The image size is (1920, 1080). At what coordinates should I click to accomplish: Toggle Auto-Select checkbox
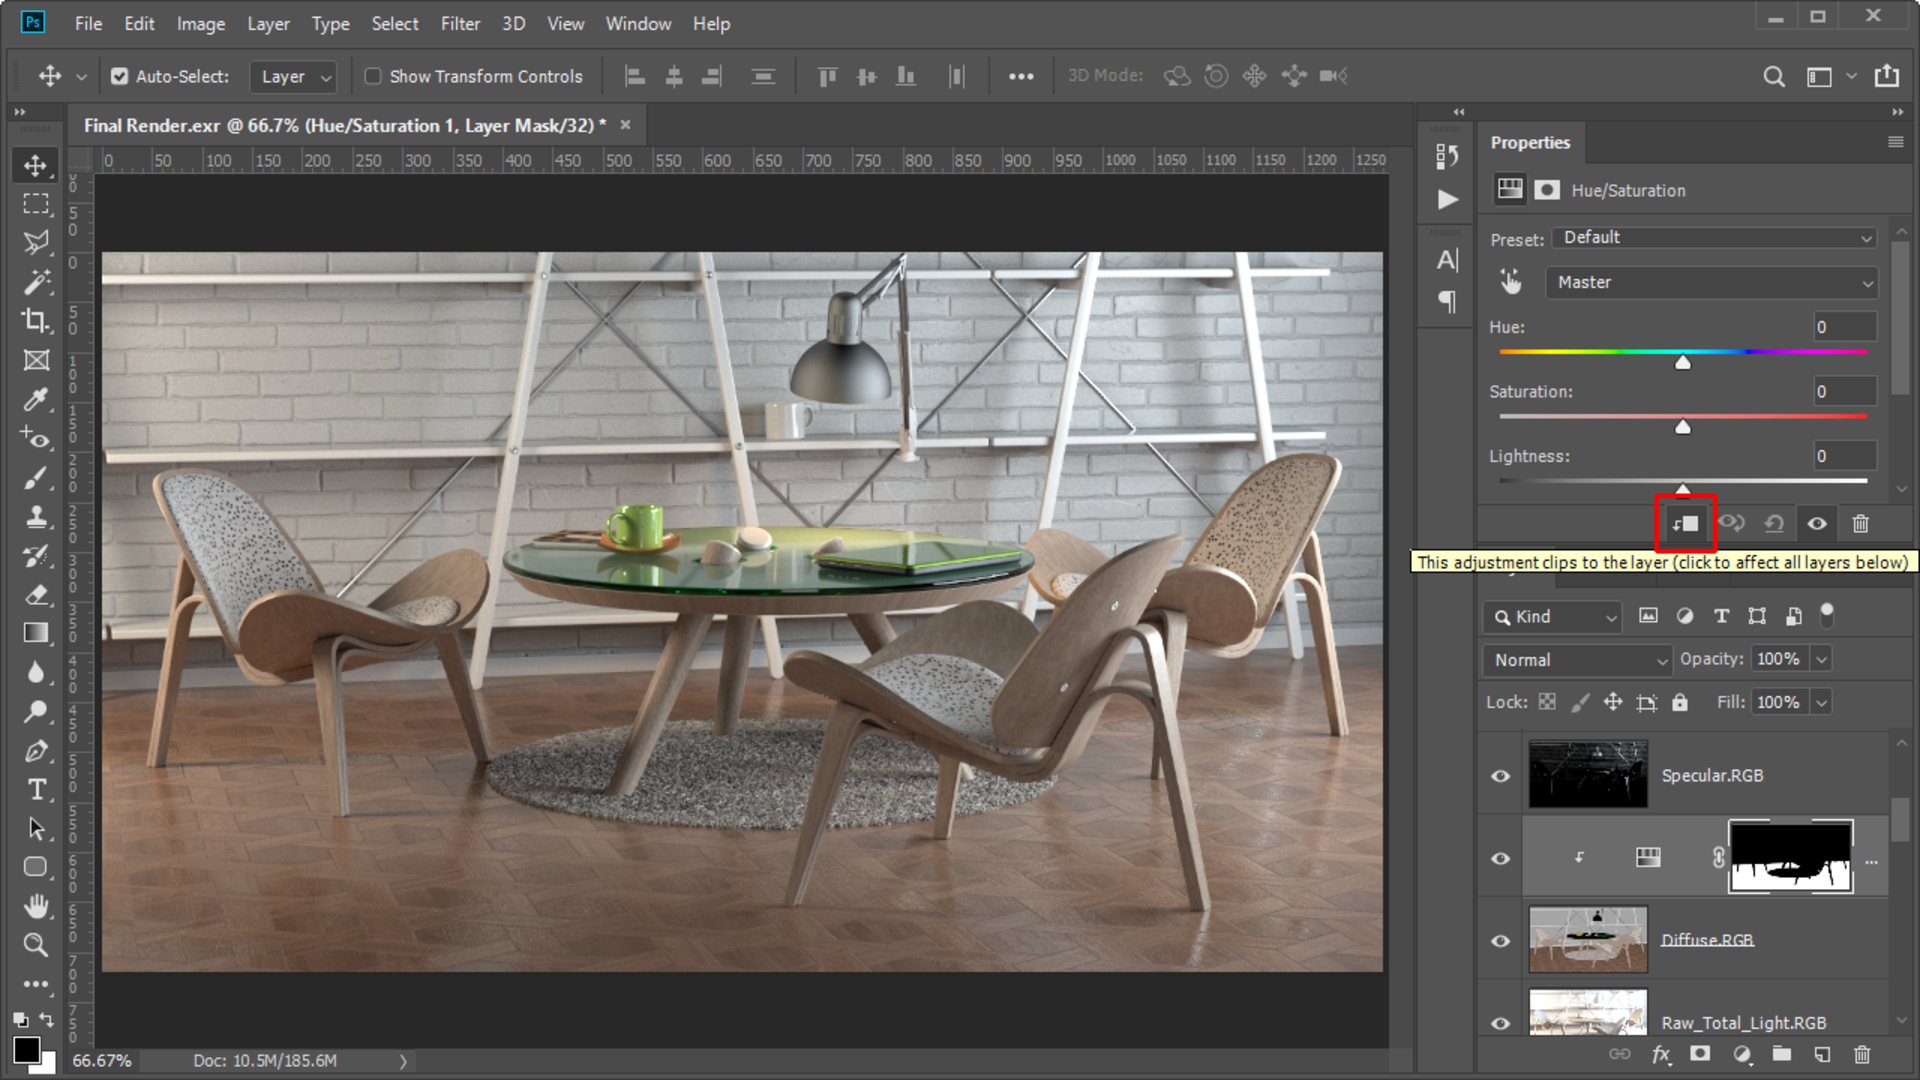119,76
